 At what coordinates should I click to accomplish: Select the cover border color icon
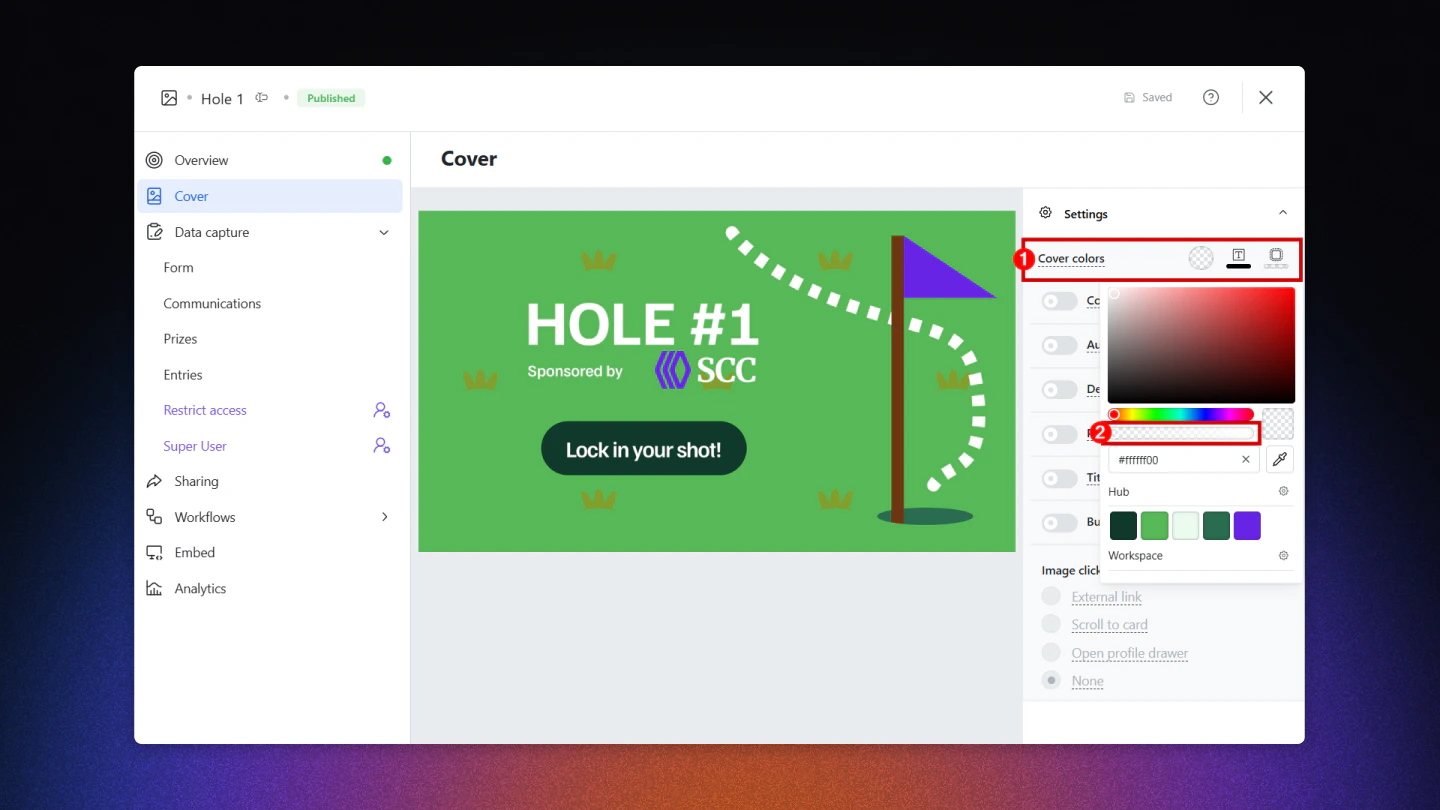(x=1276, y=258)
